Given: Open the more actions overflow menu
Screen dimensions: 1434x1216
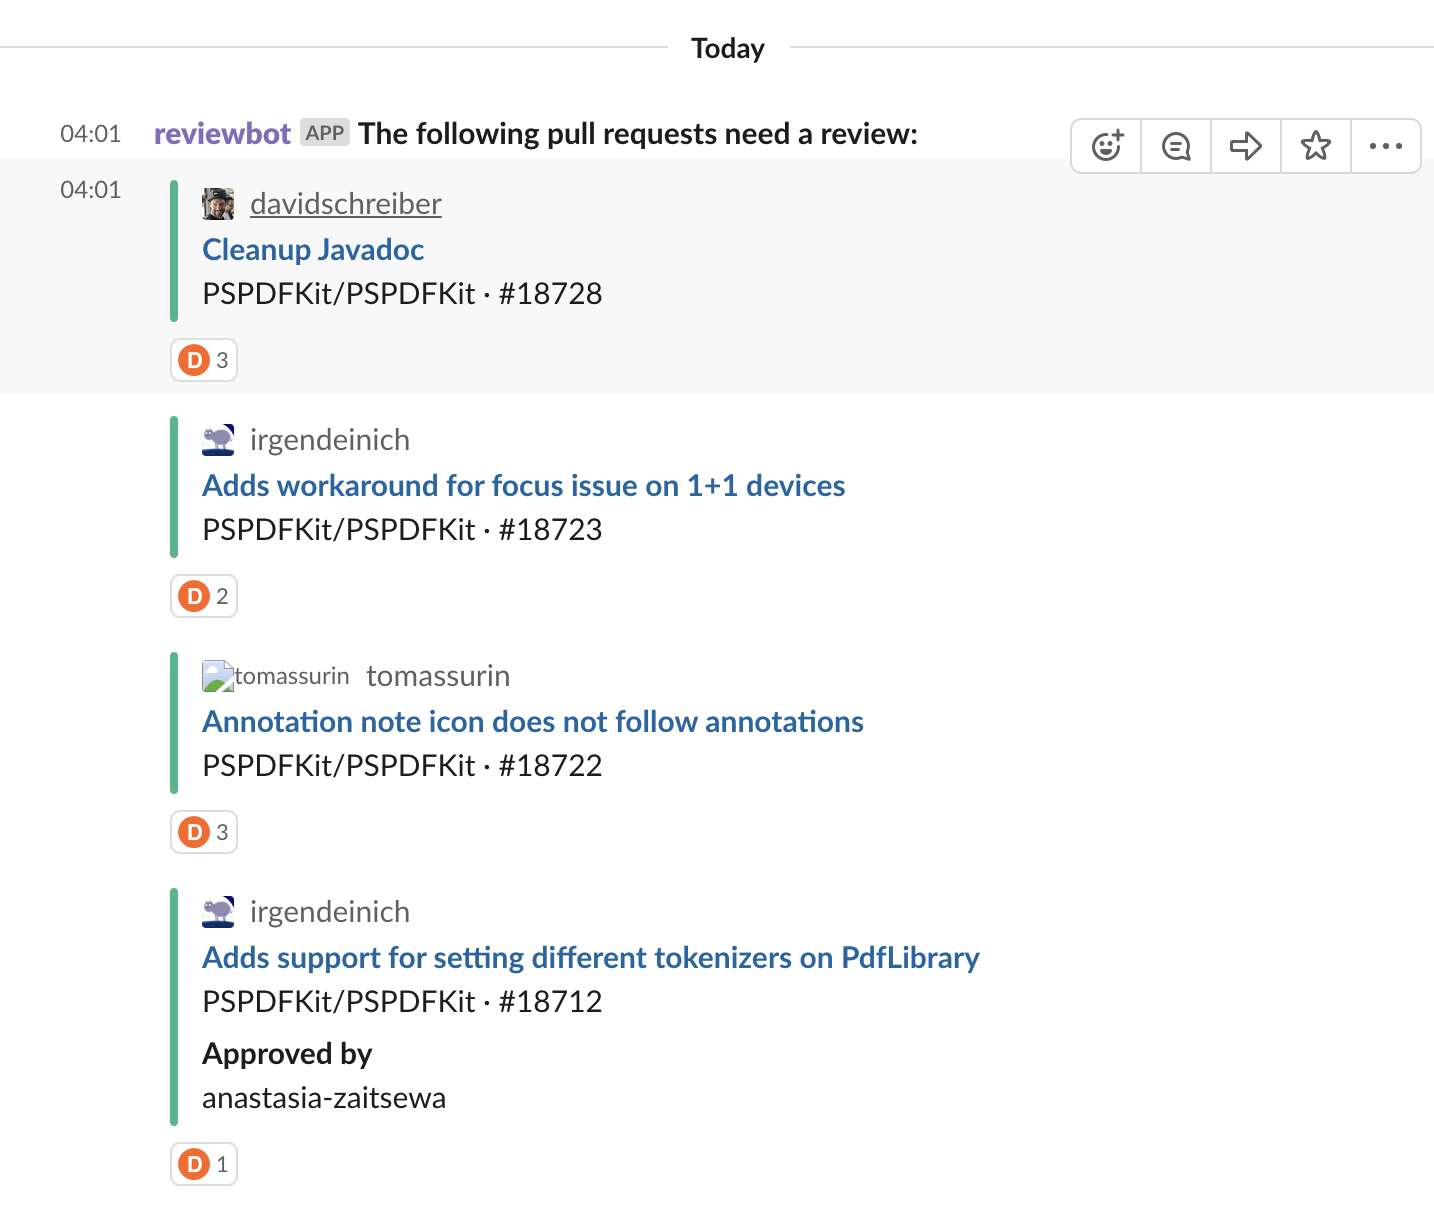Looking at the screenshot, I should [x=1386, y=145].
